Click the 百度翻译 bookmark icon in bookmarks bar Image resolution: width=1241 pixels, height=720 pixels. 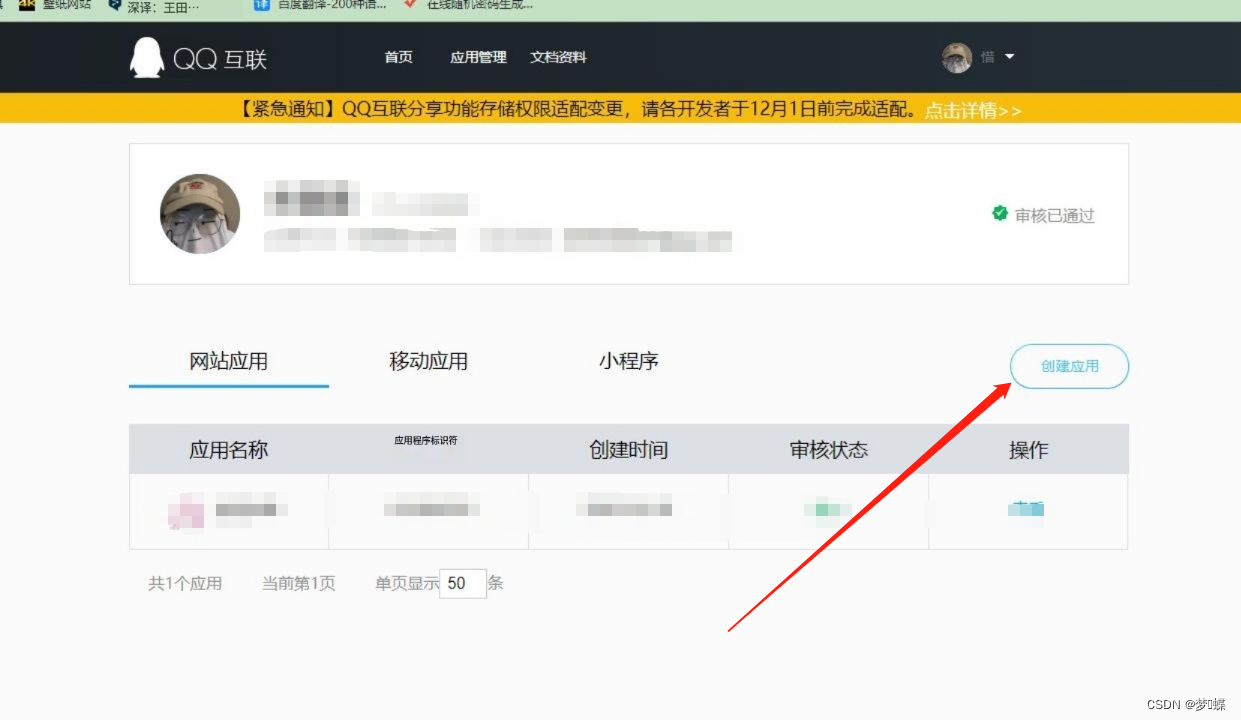point(262,4)
